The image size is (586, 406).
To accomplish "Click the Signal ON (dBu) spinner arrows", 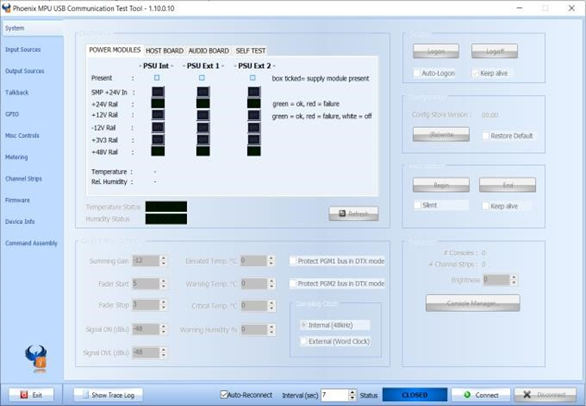I will 163,329.
